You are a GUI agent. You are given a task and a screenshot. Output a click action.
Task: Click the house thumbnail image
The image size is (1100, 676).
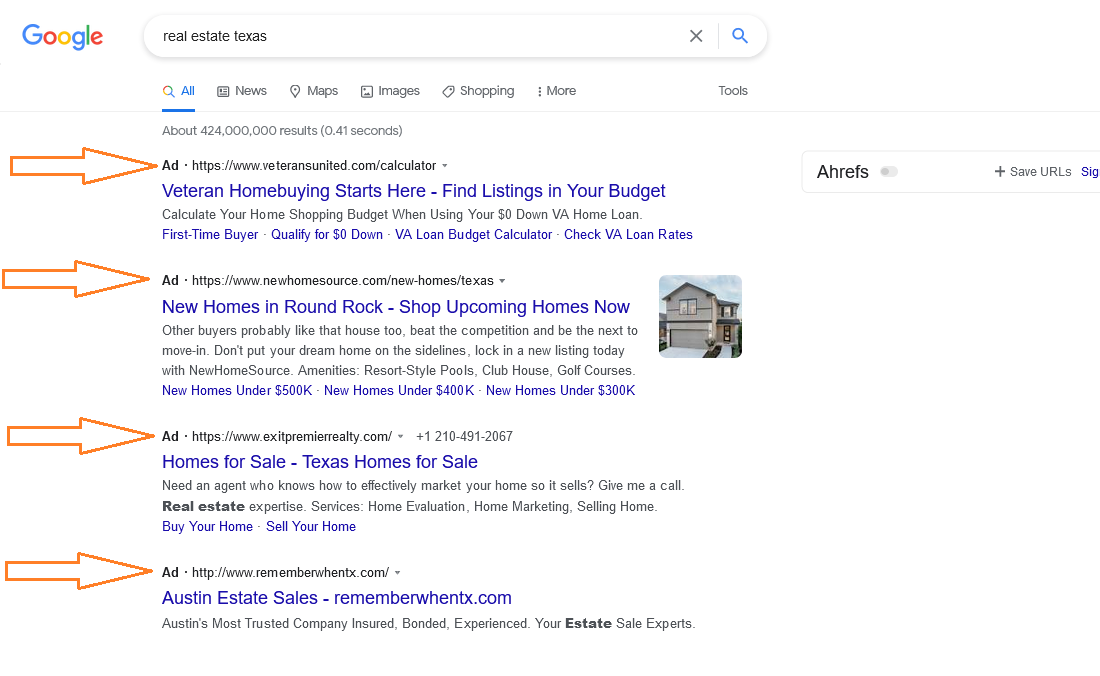tap(700, 316)
